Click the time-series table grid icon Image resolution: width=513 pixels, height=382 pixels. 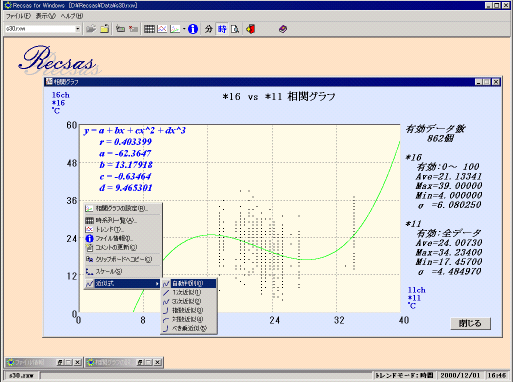click(x=149, y=29)
